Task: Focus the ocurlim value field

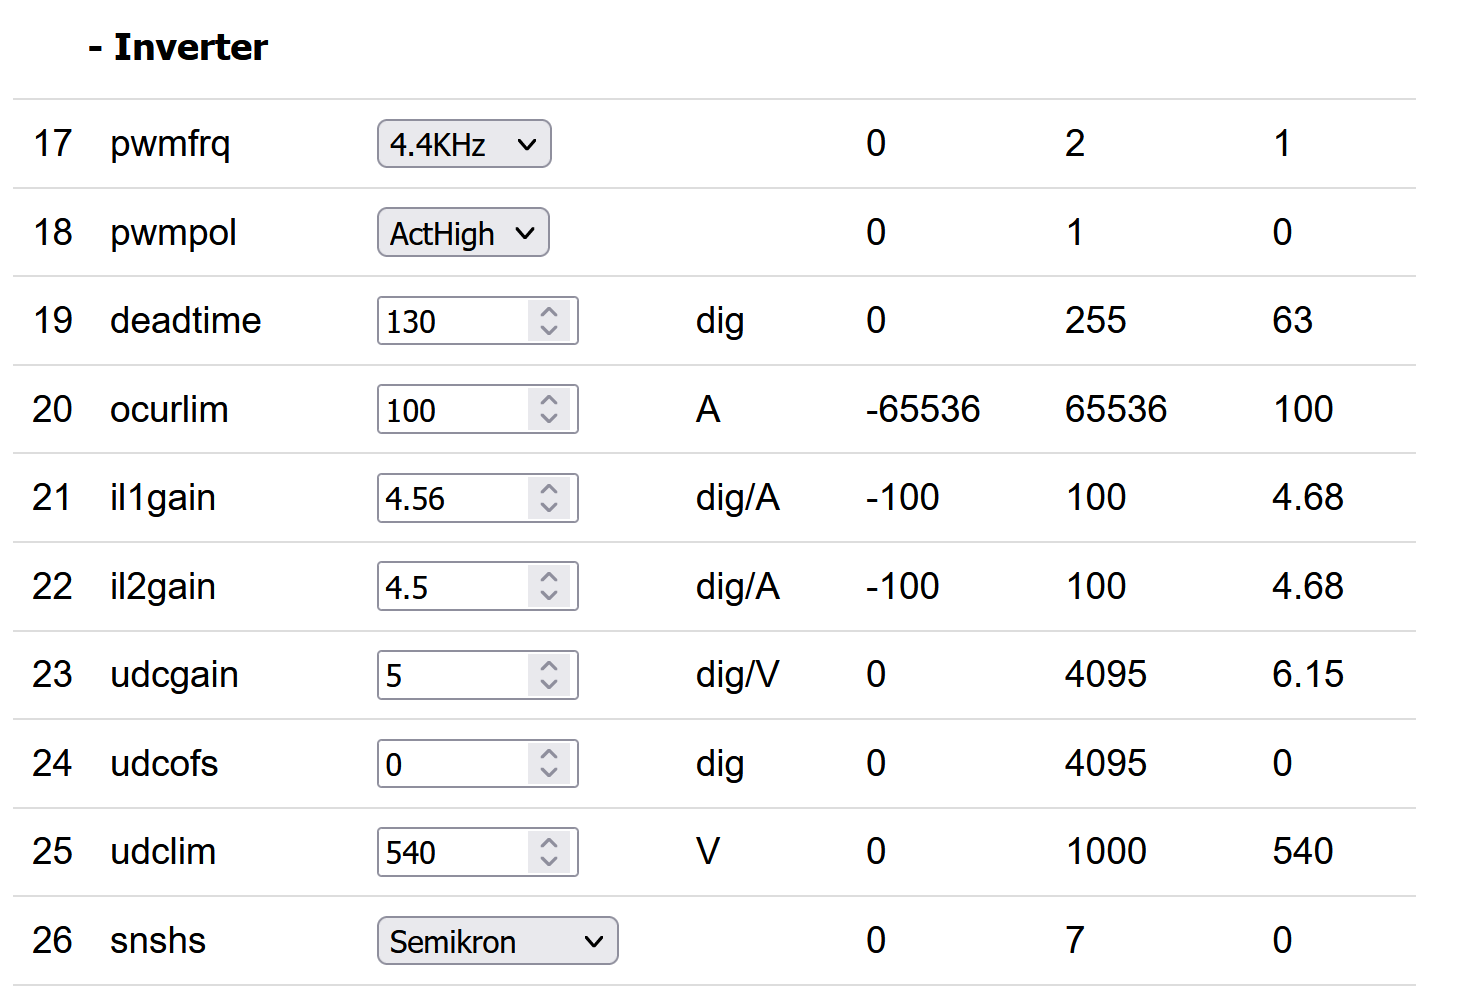Action: 452,410
